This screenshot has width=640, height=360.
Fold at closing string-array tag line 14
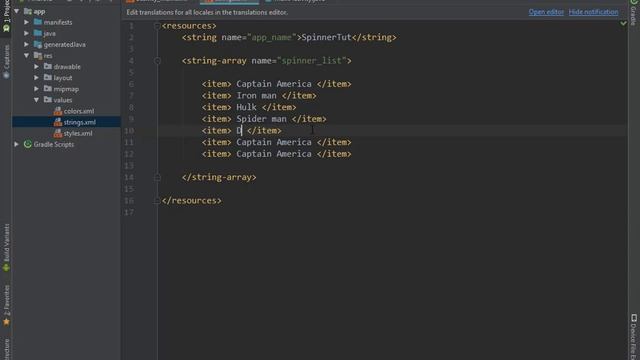[157, 178]
